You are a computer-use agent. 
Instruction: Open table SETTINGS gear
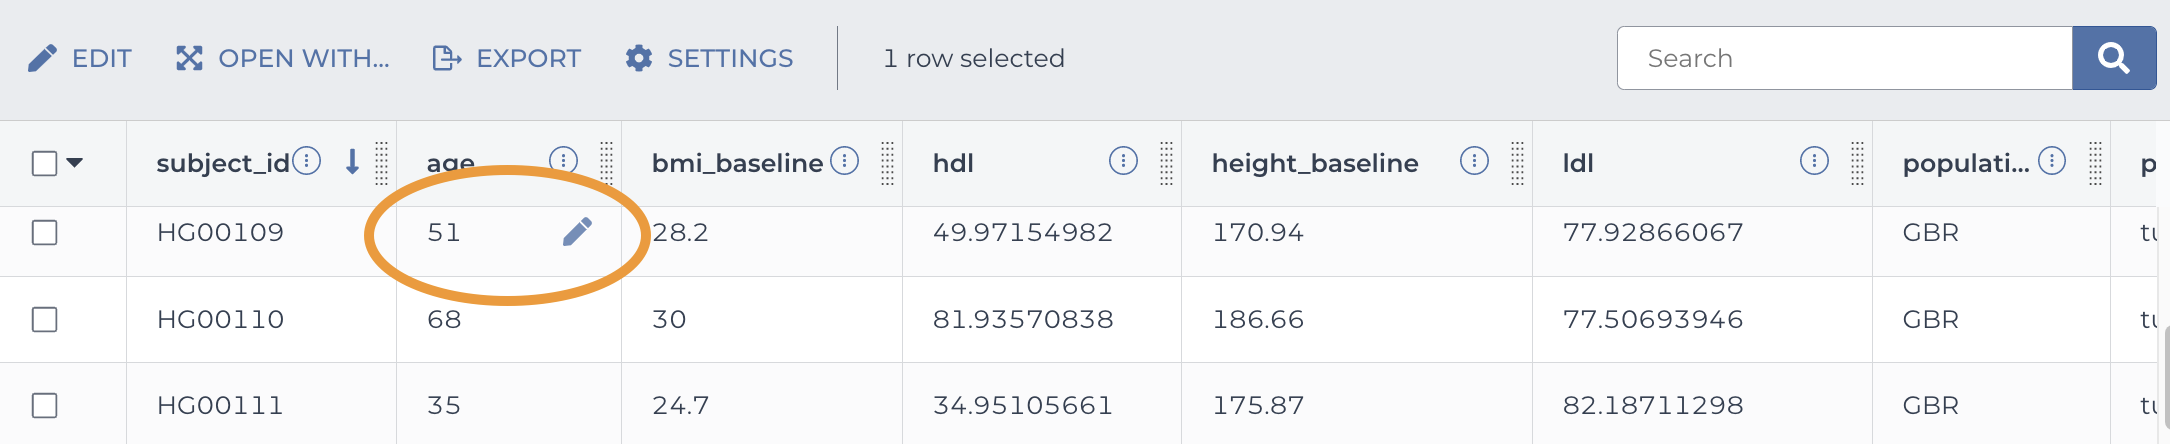point(709,58)
